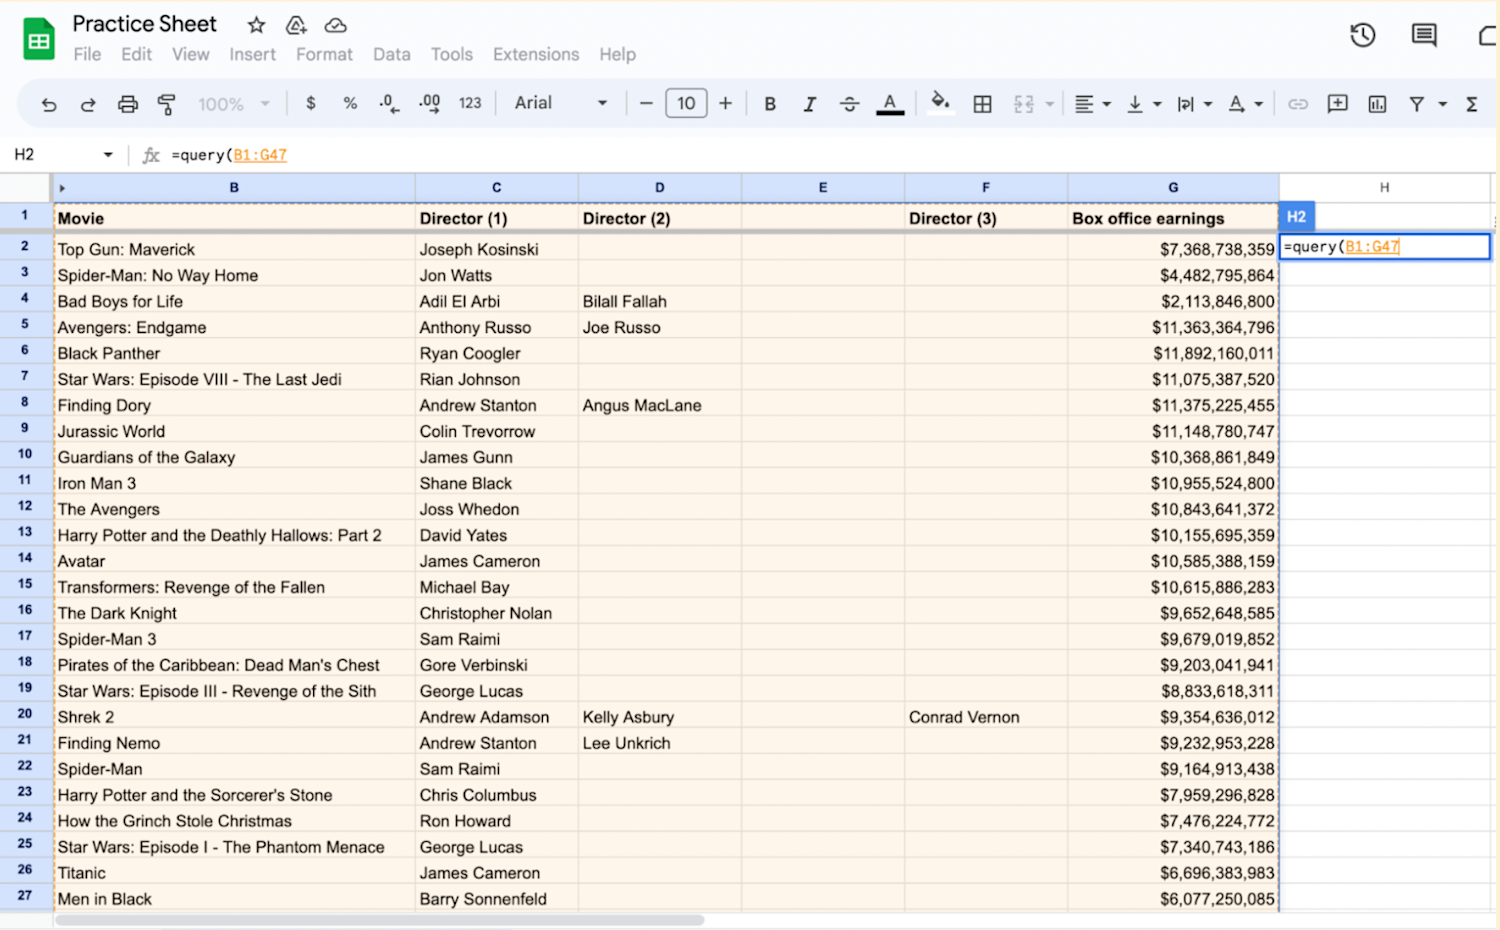Click the Insert comment icon

(1337, 104)
